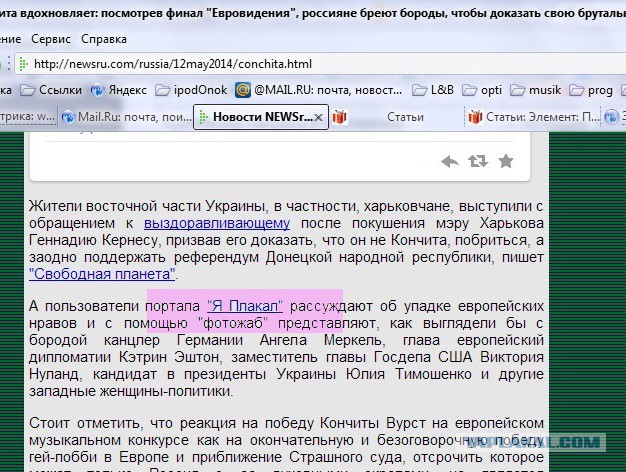Click the word "фотожаб" in article
Screen dimensions: 626x472
[x=234, y=323]
